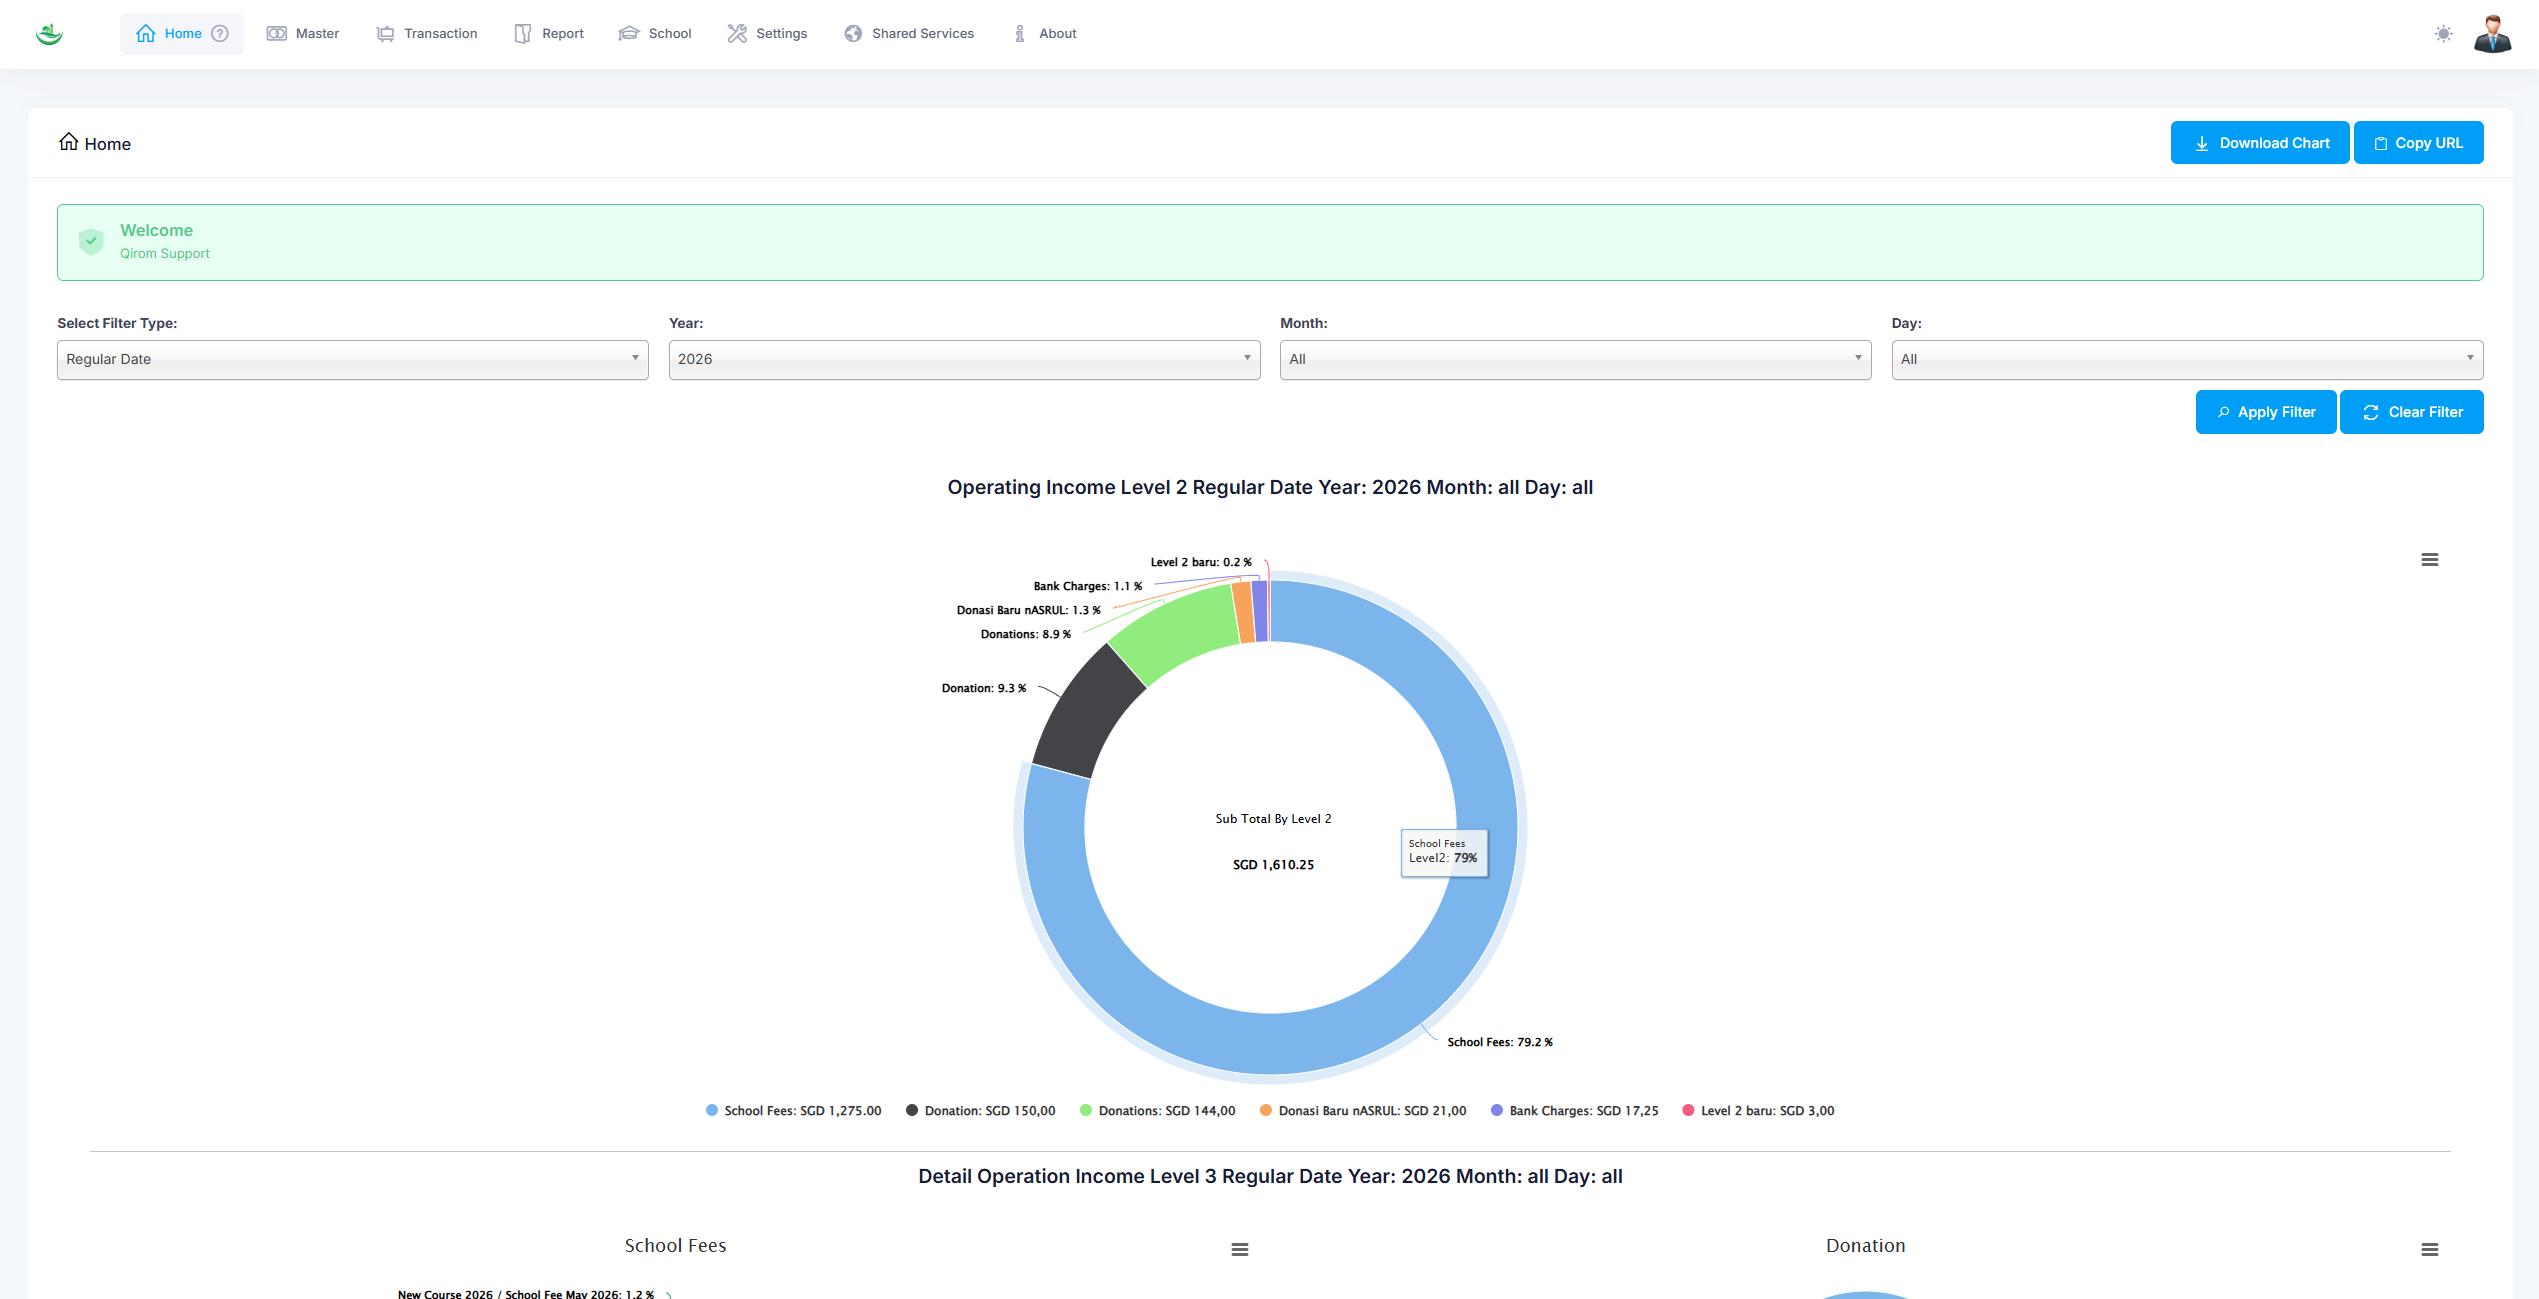
Task: Toggle light/dark theme with the sun icon
Action: pos(2444,34)
